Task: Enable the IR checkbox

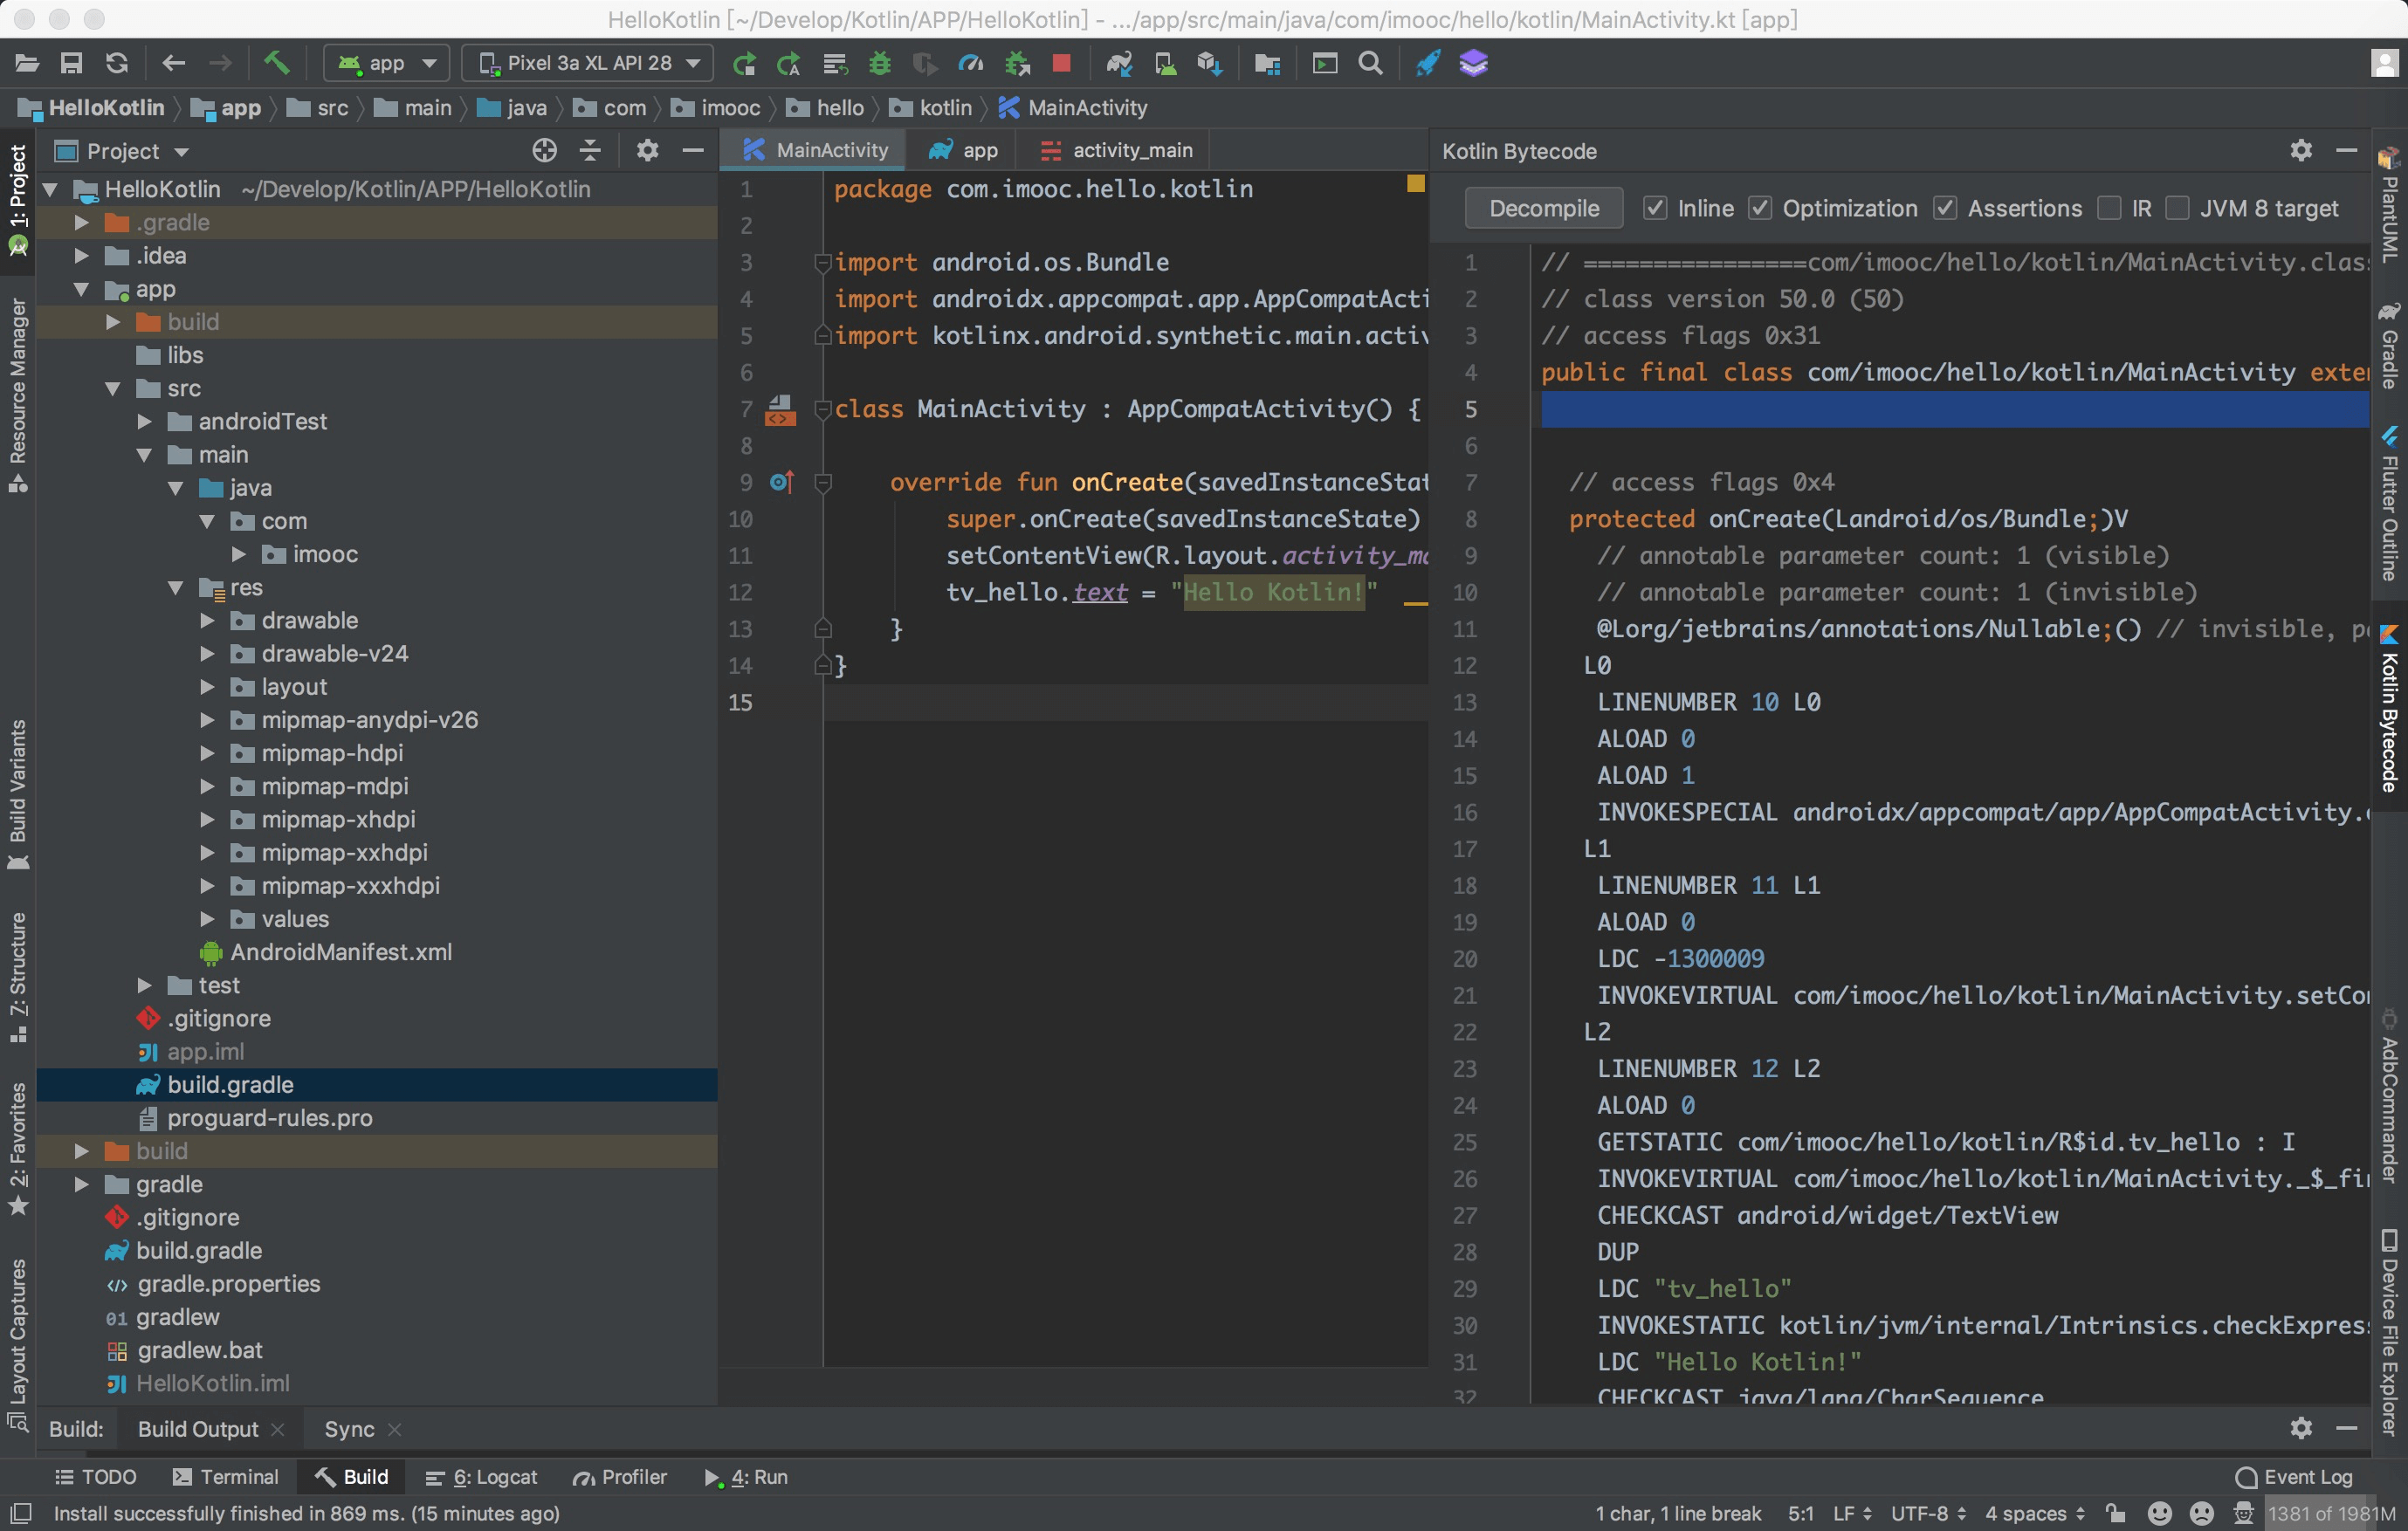Action: pos(2109,208)
